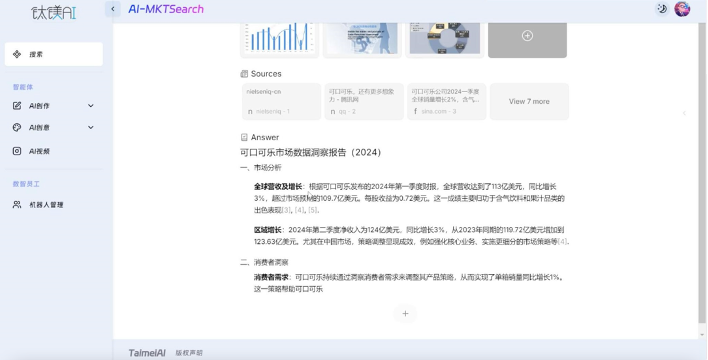Open the sina.com - 3 source card

tap(447, 102)
